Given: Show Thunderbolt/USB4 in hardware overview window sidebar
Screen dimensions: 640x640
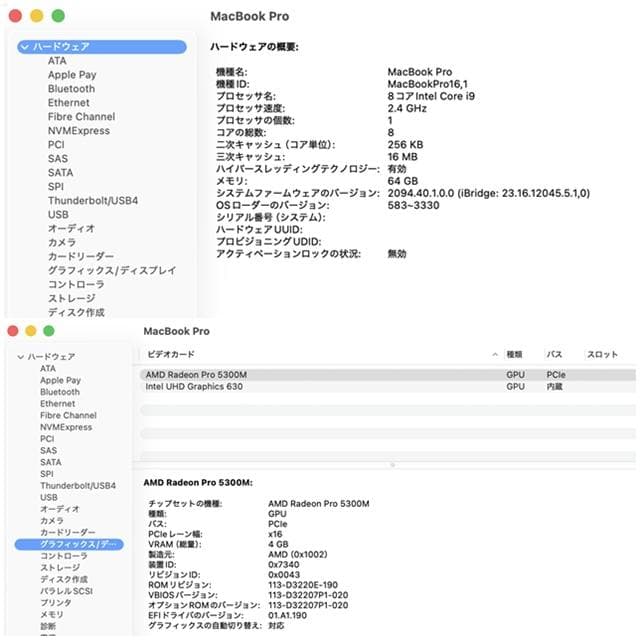Looking at the screenshot, I should pyautogui.click(x=93, y=200).
